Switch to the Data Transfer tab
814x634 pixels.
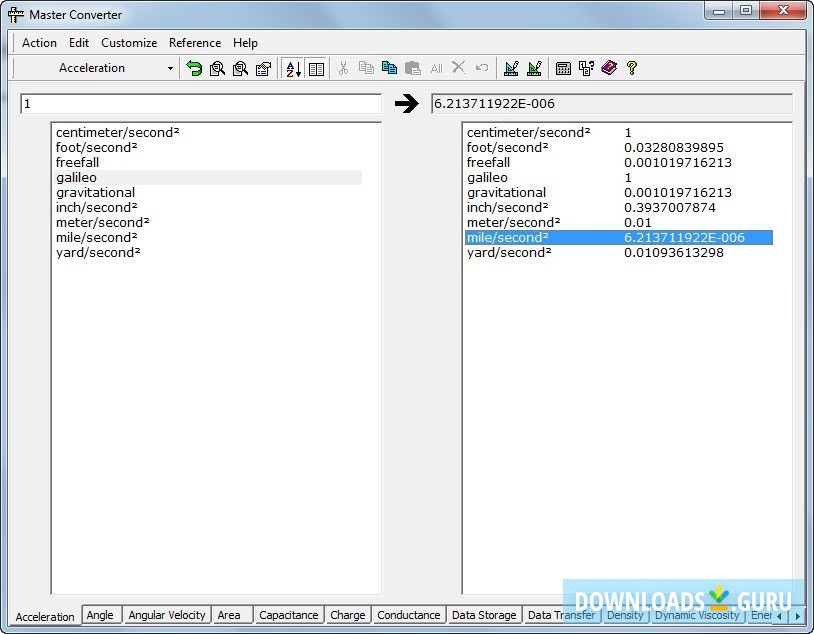tap(562, 615)
